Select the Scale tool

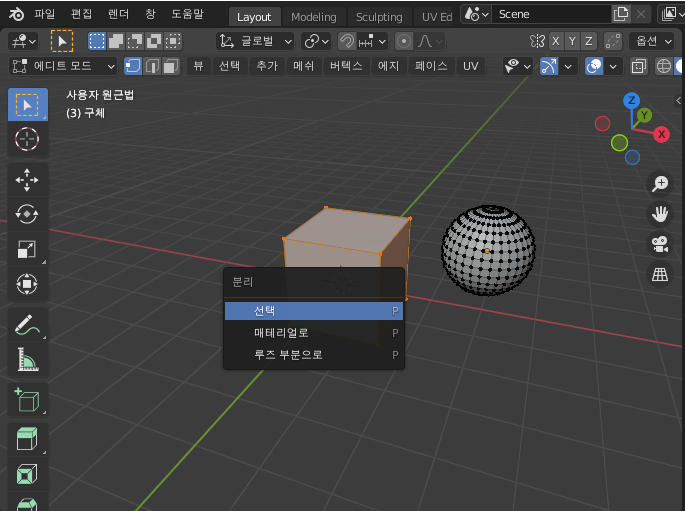coord(28,249)
